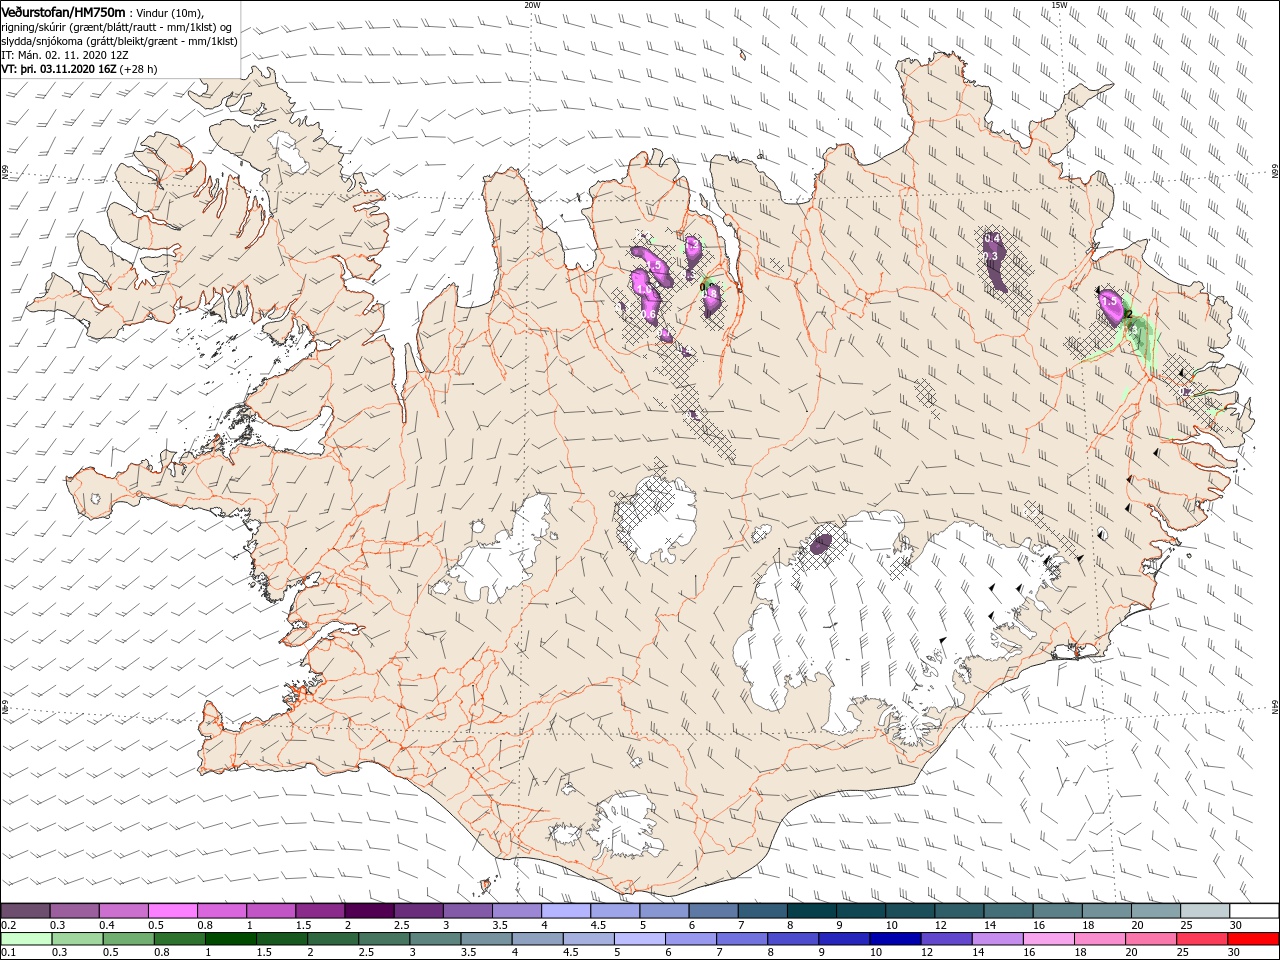Choose the upper legend swatch between 6 and 7

[x=713, y=911]
